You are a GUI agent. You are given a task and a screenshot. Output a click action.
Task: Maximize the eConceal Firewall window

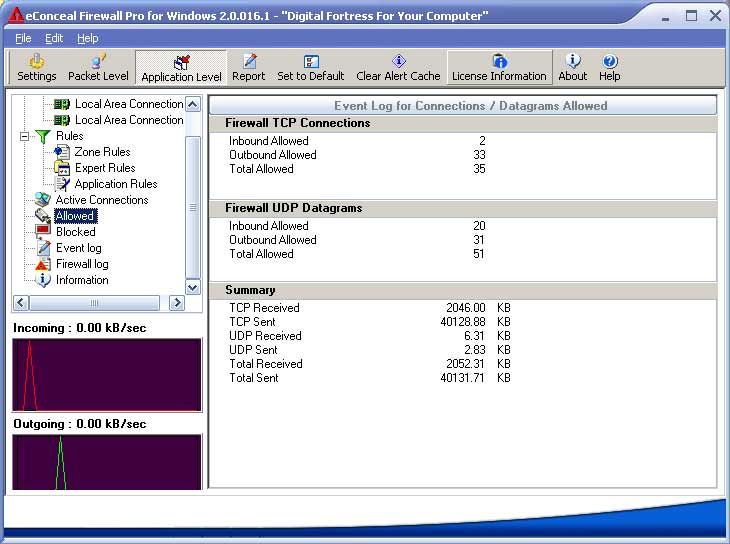point(691,16)
